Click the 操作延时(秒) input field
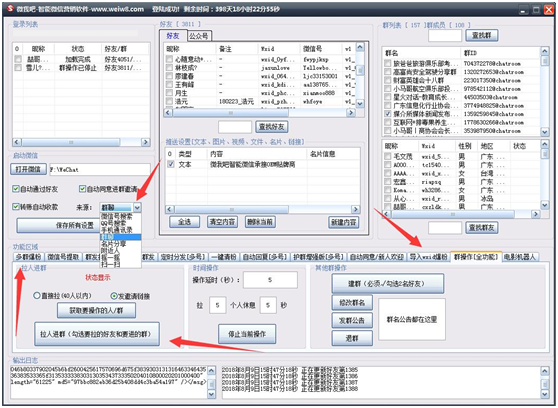This screenshot has width=558, height=408. coord(270,280)
